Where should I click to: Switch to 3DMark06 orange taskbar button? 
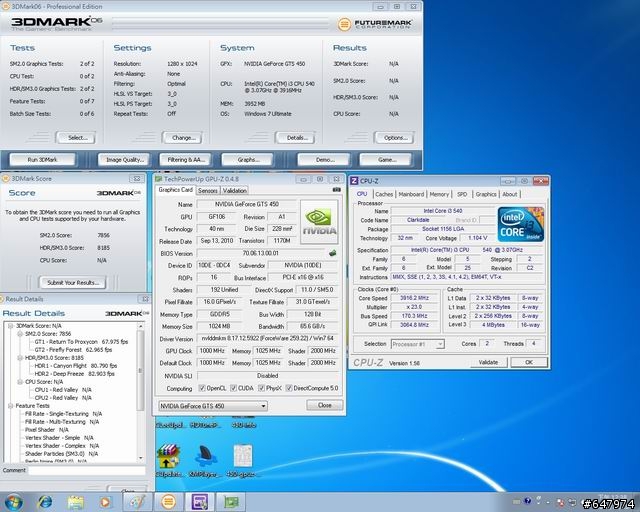click(169, 502)
